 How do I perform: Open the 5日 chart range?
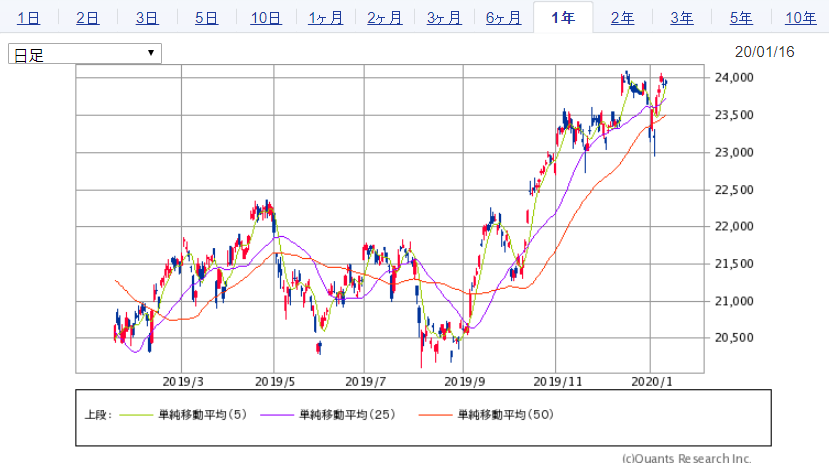206,18
